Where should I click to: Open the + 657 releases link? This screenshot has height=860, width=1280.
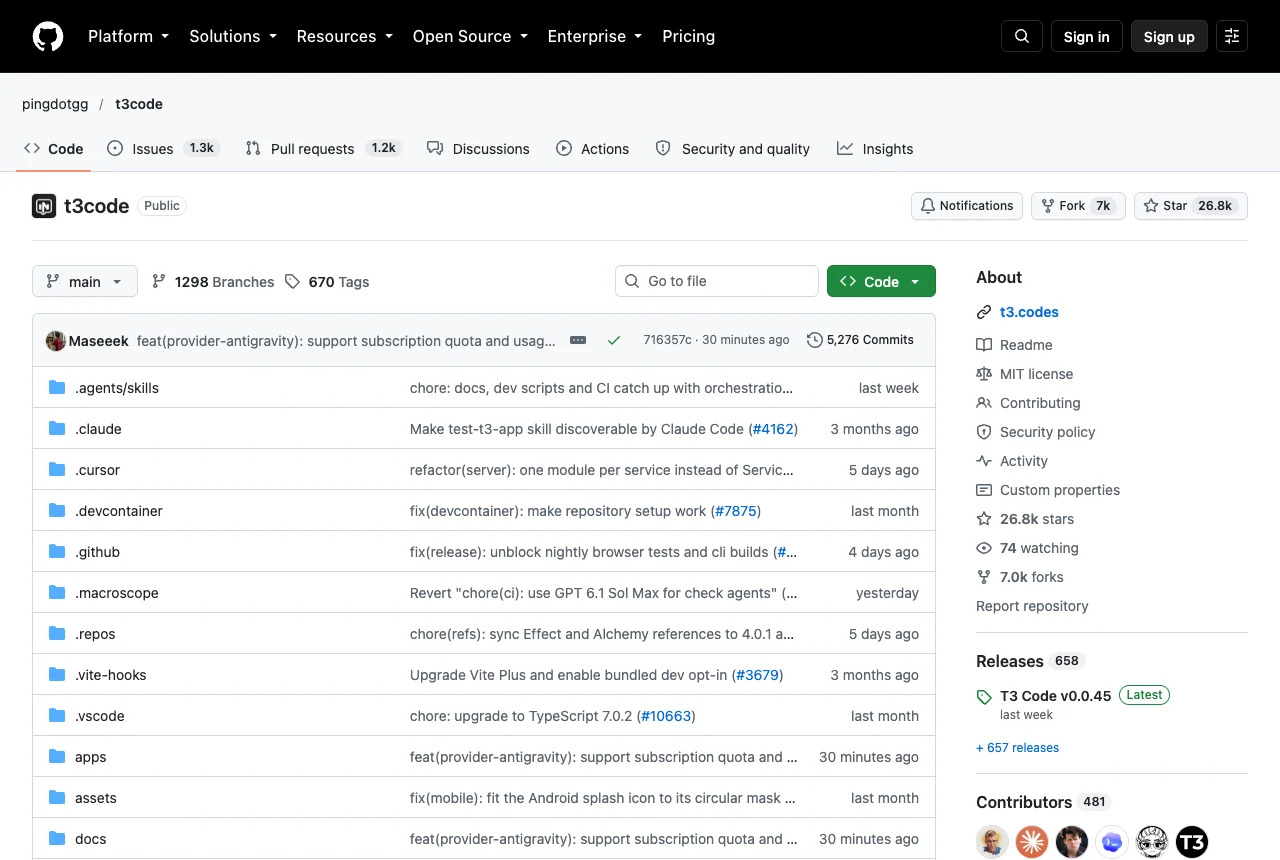[x=1017, y=748]
